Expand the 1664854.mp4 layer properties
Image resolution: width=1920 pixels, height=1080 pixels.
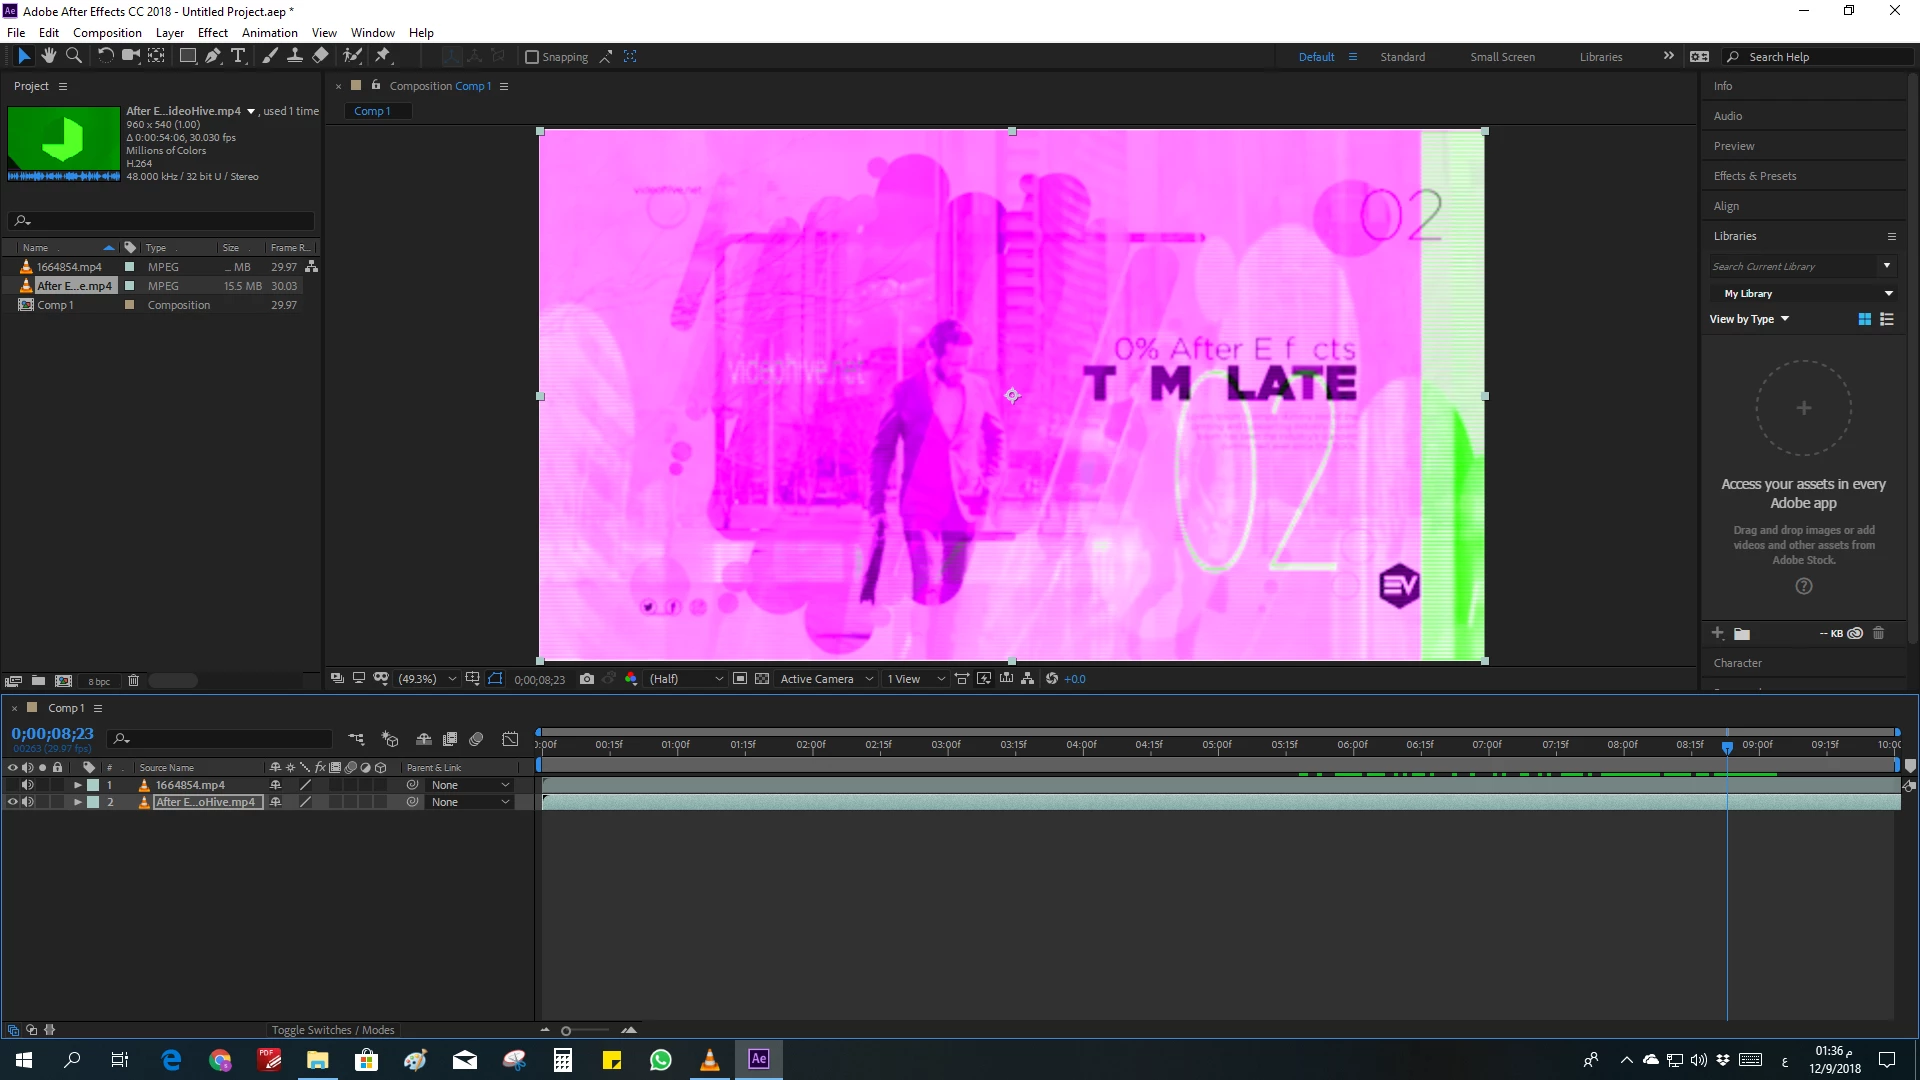tap(77, 785)
